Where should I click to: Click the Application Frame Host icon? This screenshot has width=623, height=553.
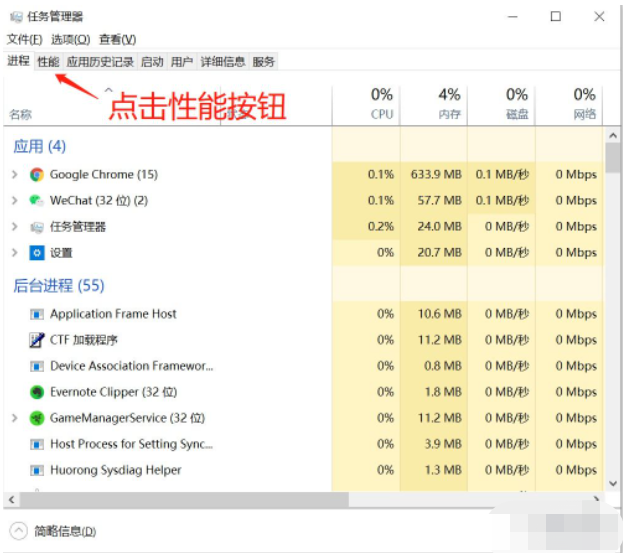click(x=37, y=314)
